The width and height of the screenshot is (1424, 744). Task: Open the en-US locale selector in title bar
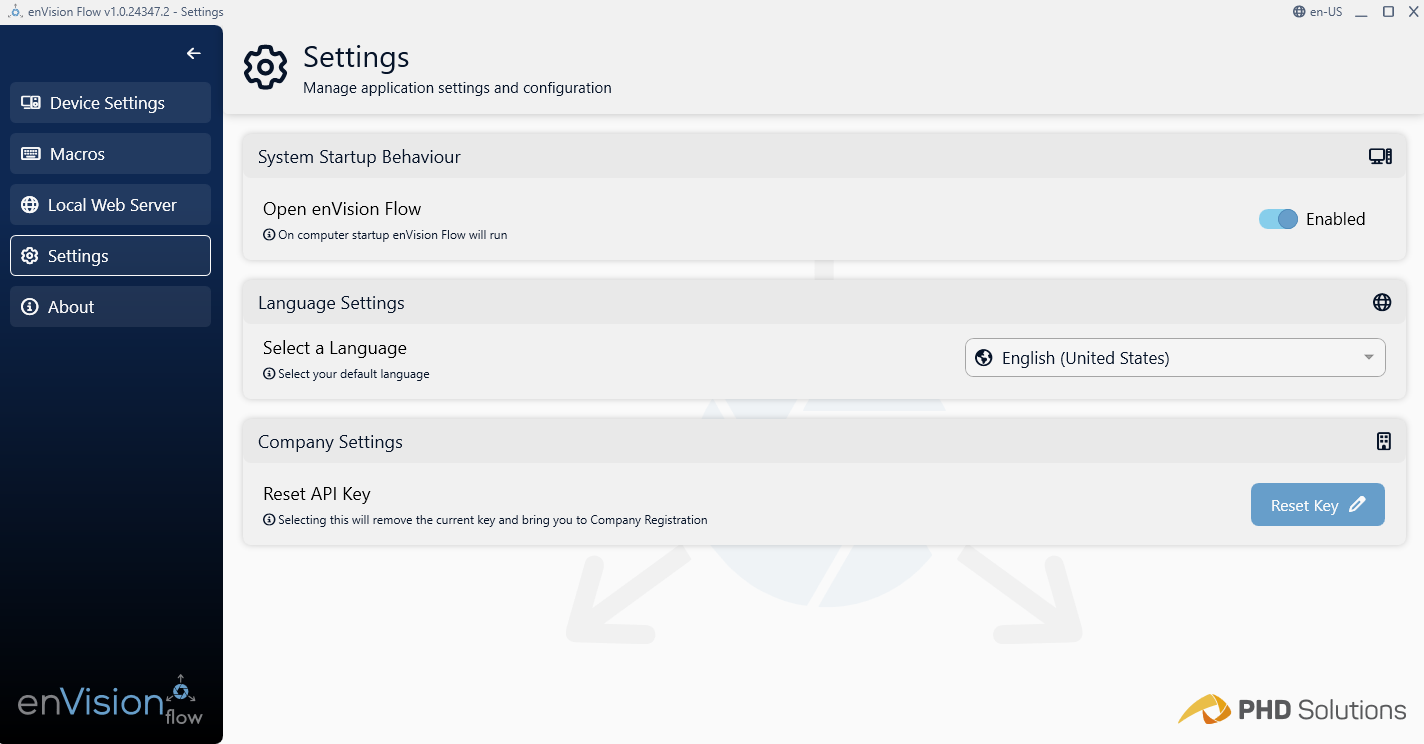pos(1317,12)
